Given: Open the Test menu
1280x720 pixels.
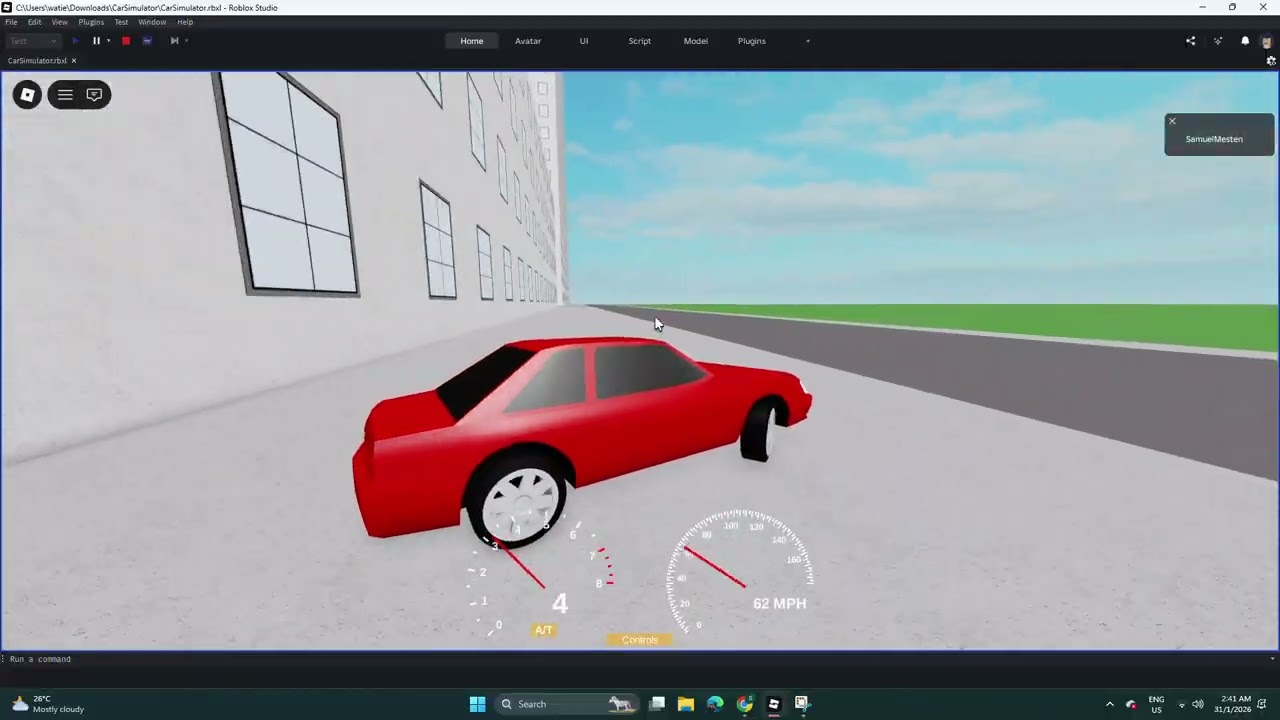Looking at the screenshot, I should [121, 22].
